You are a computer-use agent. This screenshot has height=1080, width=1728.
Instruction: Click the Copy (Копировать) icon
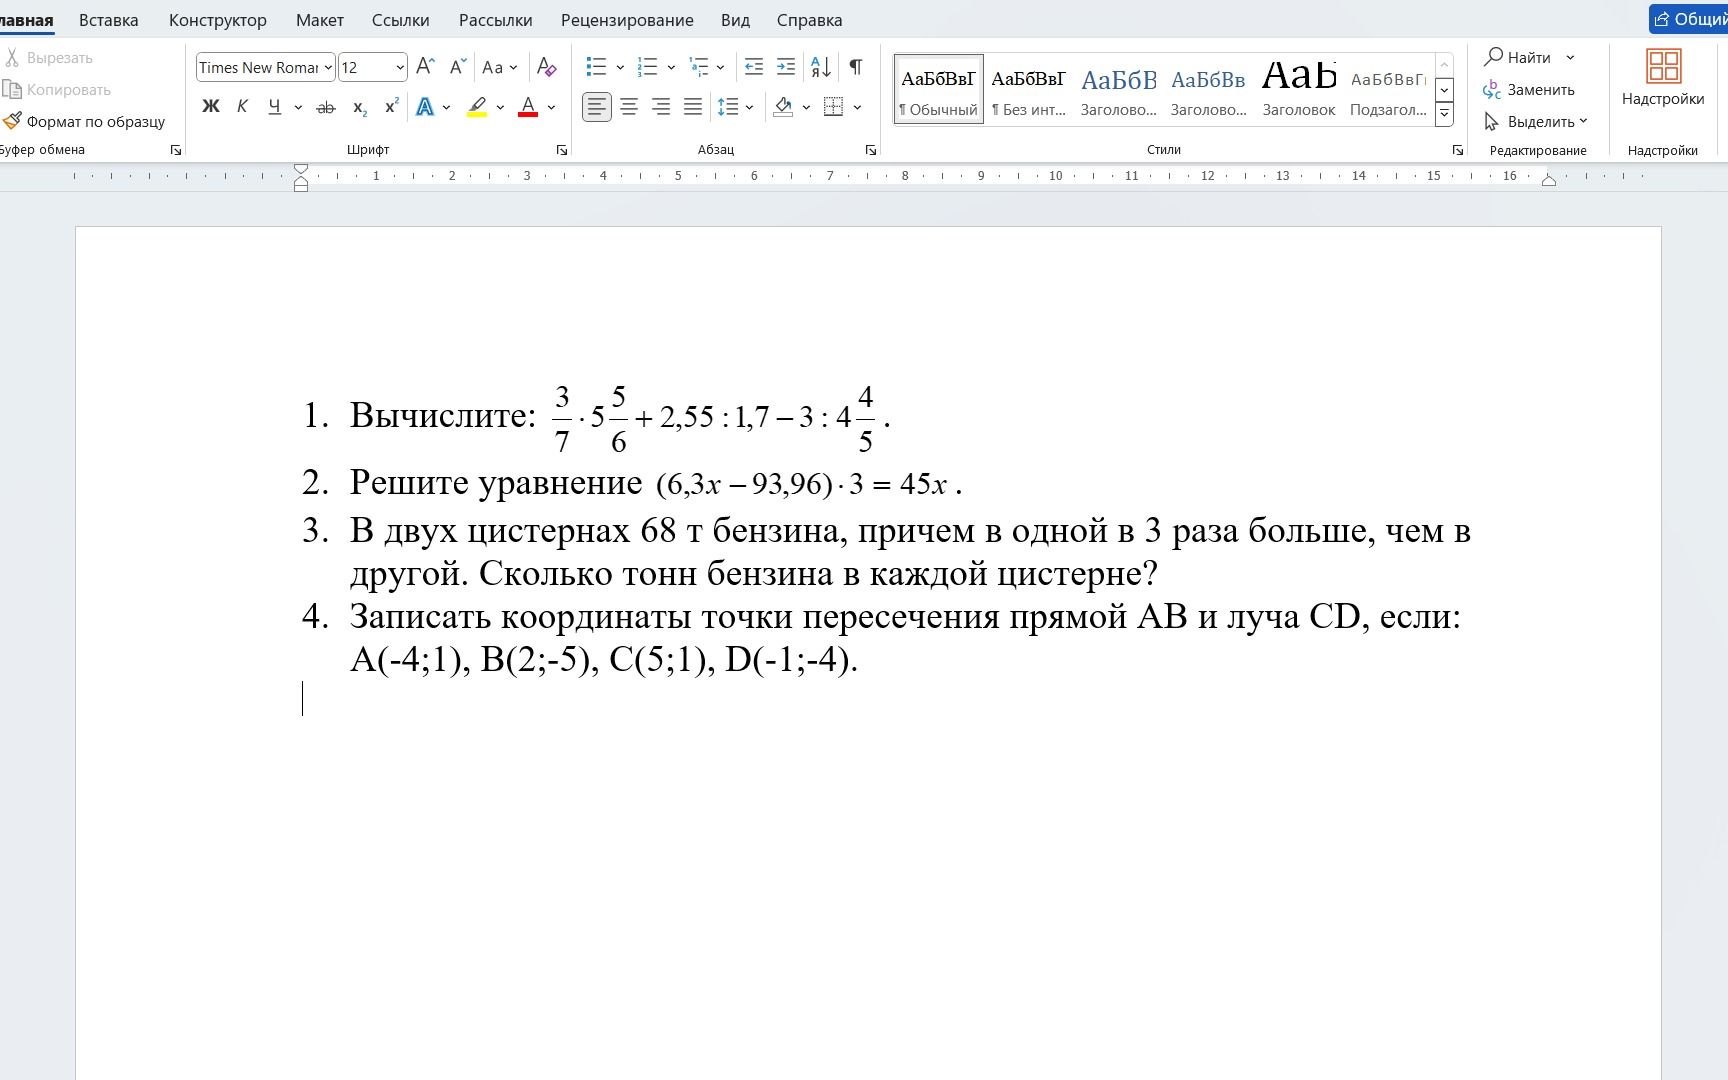point(12,90)
